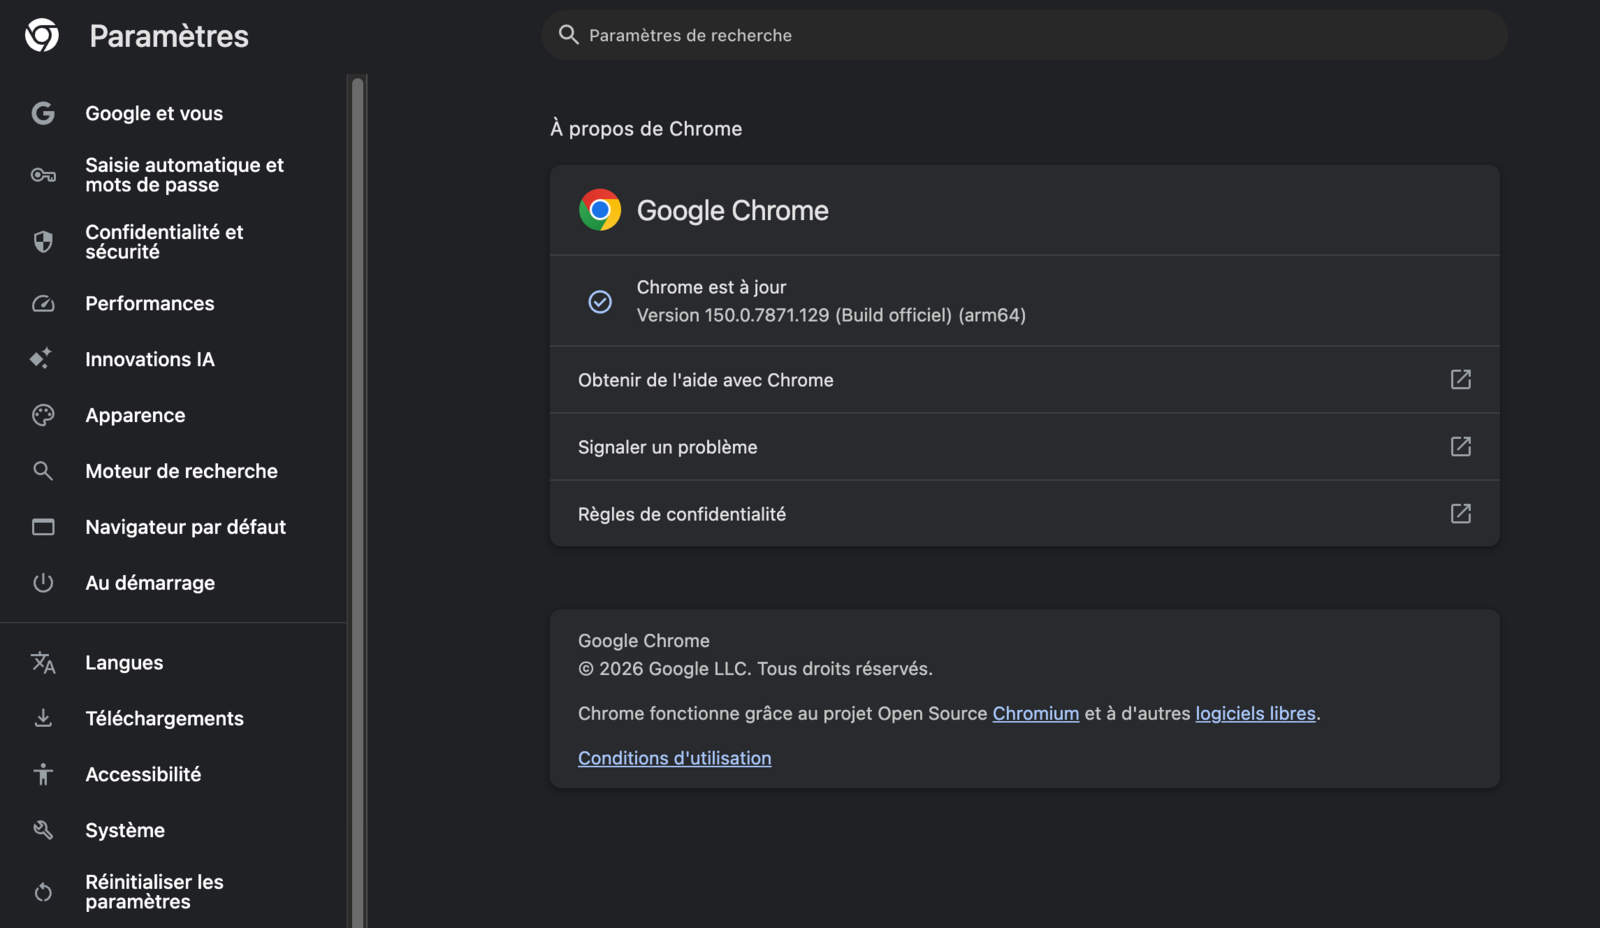Click the power icon for Au démarrage

coord(43,582)
